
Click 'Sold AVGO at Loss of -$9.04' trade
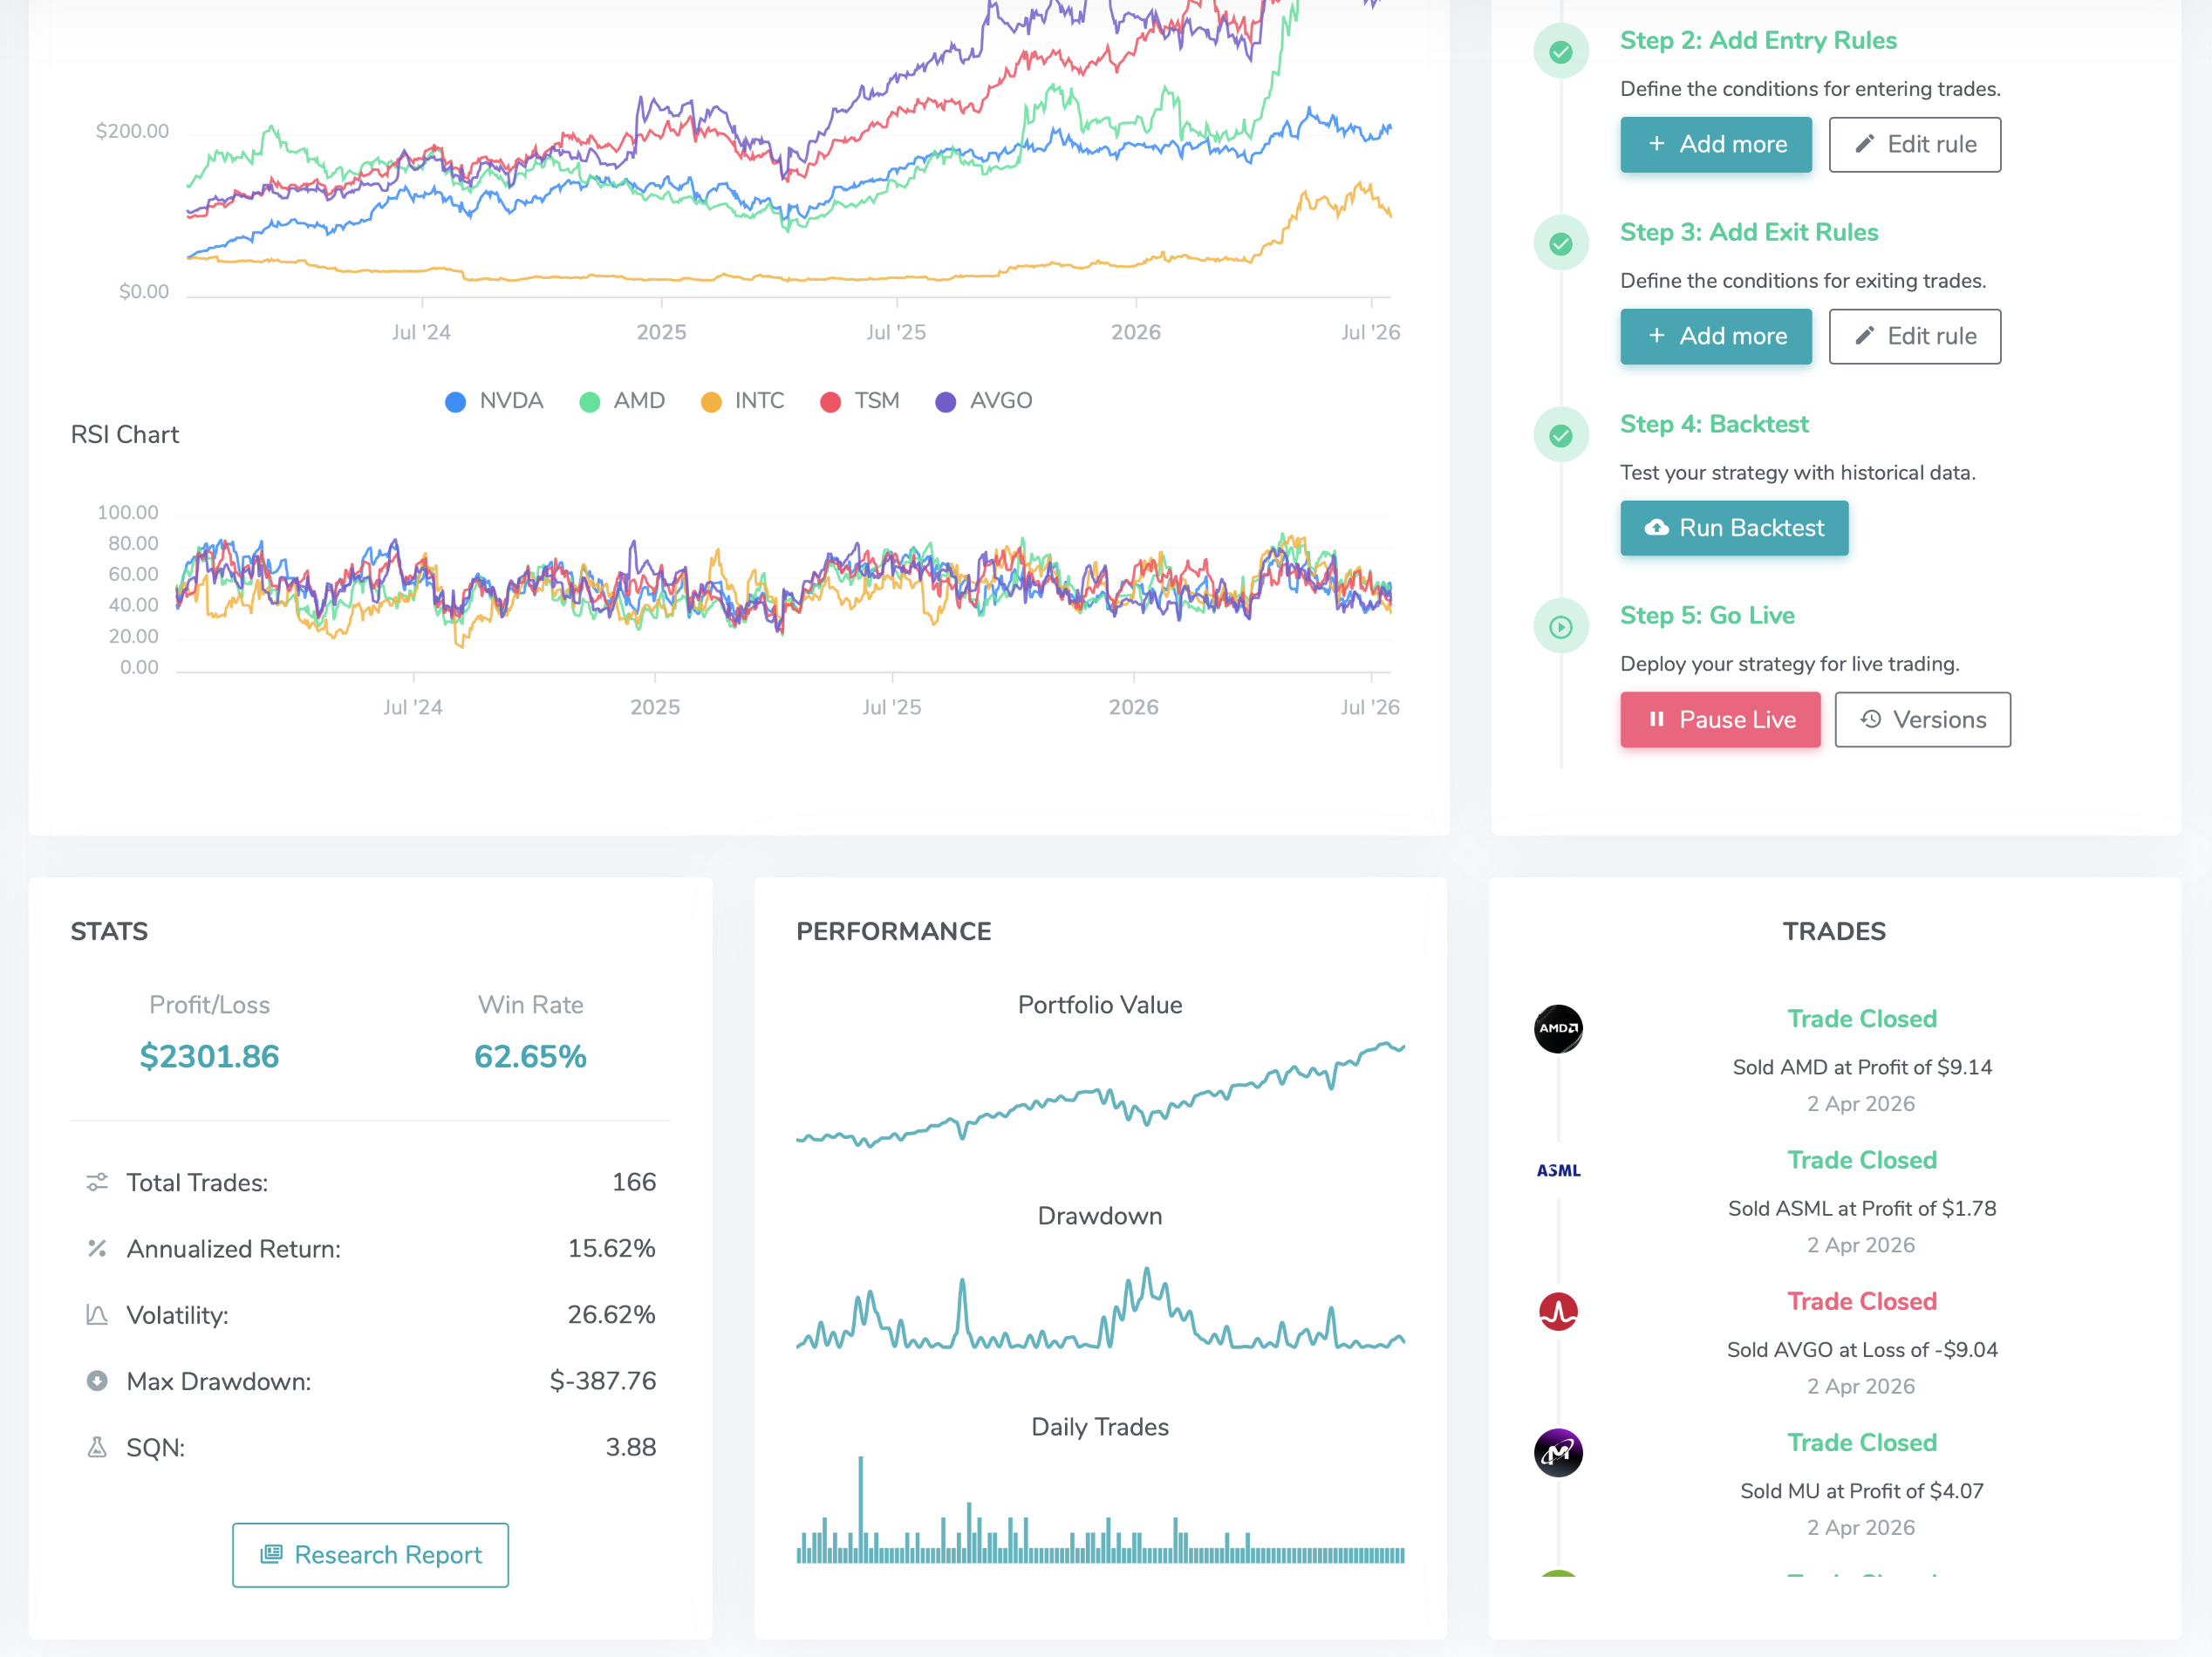click(x=1862, y=1349)
